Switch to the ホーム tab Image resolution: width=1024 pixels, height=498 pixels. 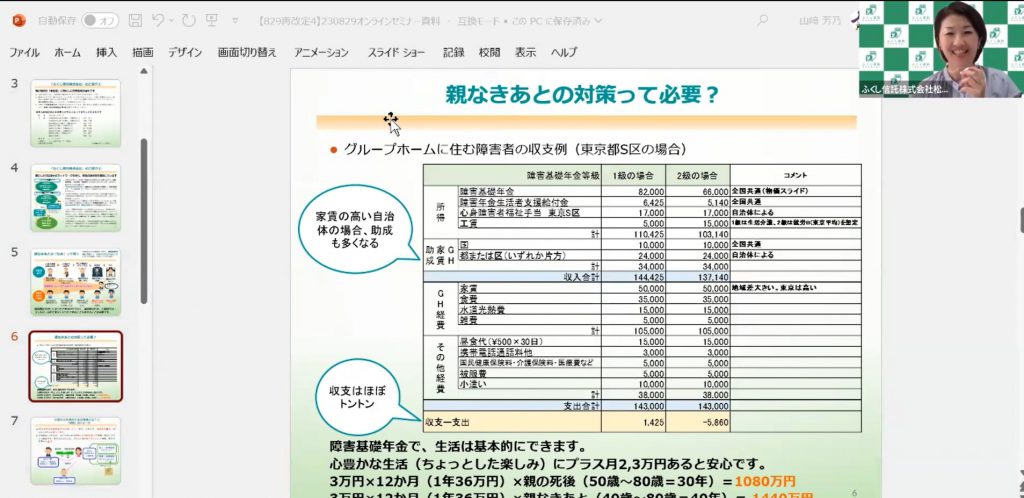click(68, 53)
